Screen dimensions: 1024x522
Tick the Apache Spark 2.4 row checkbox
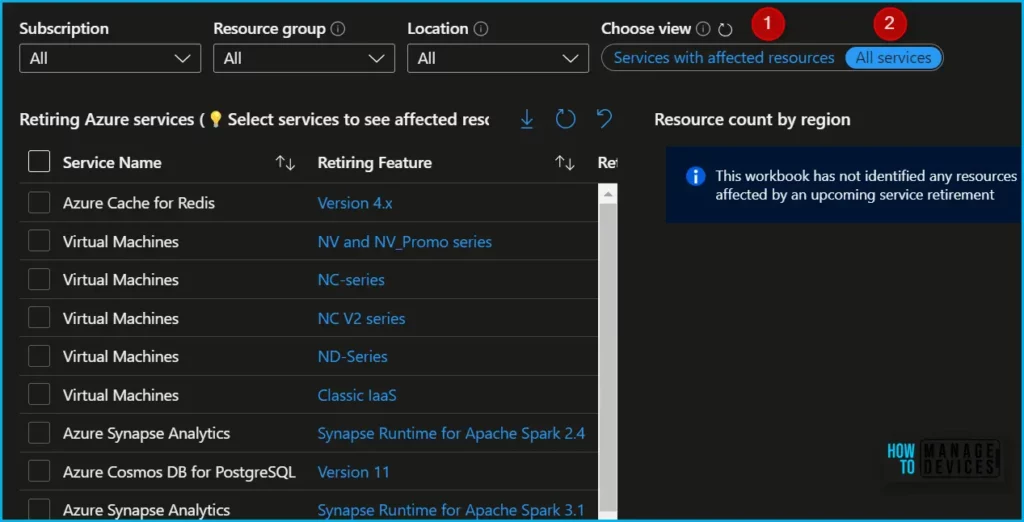click(39, 432)
